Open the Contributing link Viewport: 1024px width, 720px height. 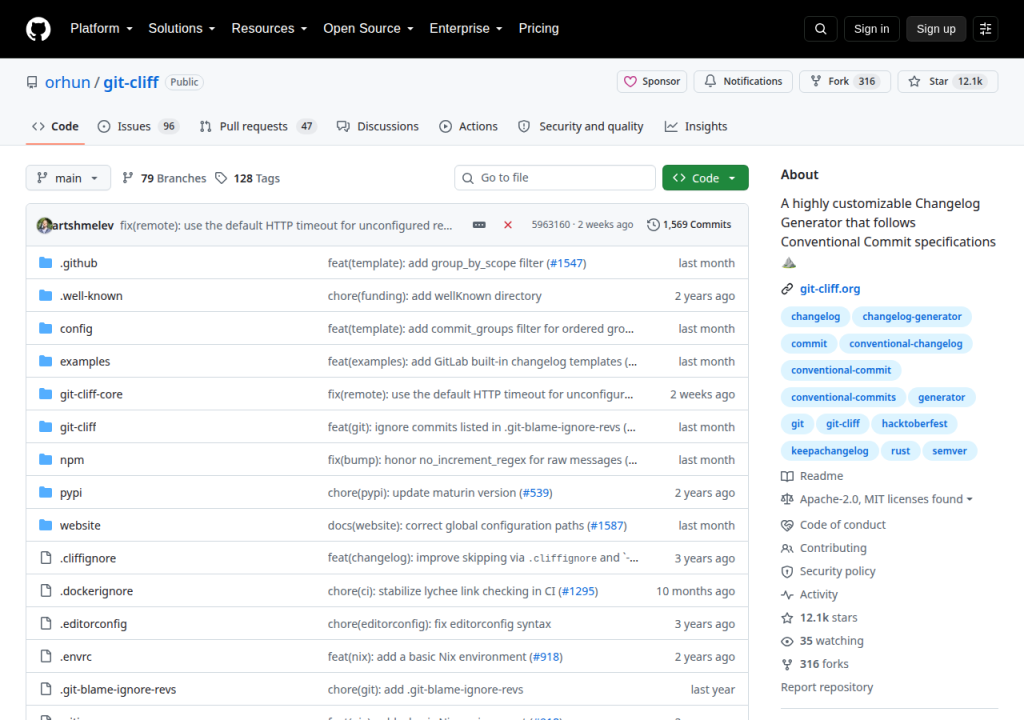833,548
